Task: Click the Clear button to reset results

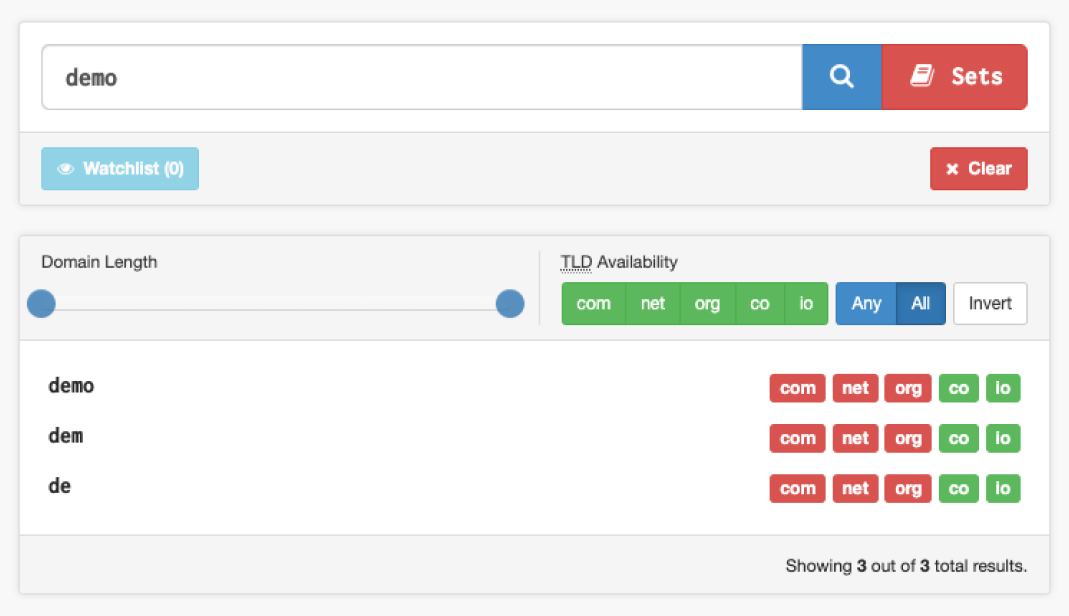Action: [x=978, y=168]
